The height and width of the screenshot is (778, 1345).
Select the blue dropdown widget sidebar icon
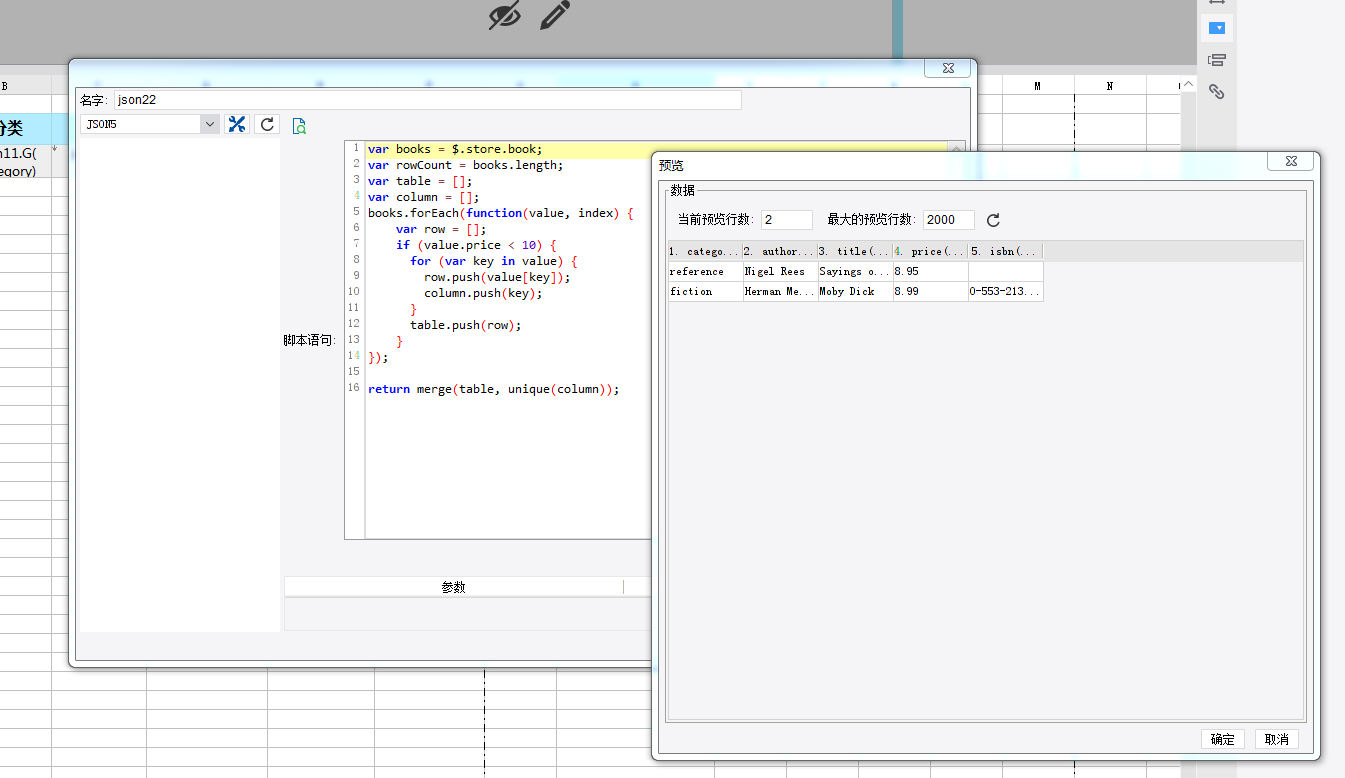coord(1217,28)
